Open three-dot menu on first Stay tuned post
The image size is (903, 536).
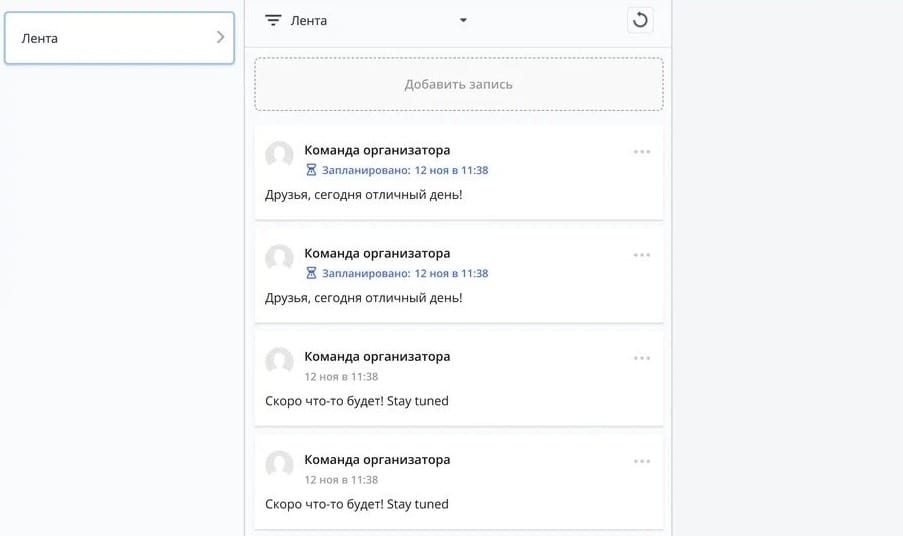click(642, 358)
